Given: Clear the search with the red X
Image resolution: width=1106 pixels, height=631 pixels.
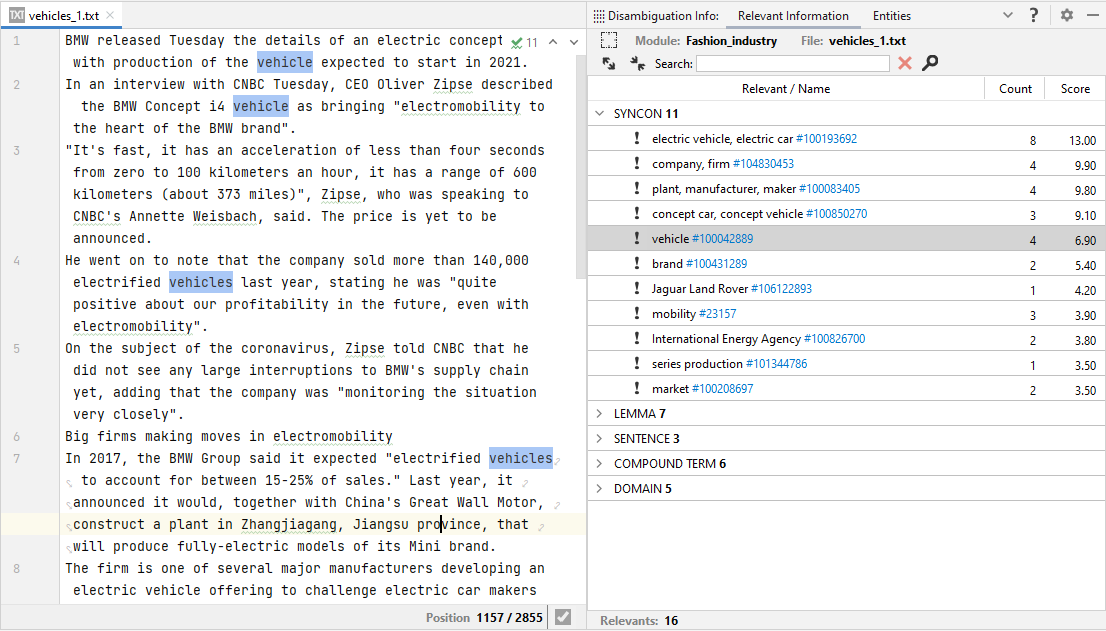Looking at the screenshot, I should pos(905,63).
